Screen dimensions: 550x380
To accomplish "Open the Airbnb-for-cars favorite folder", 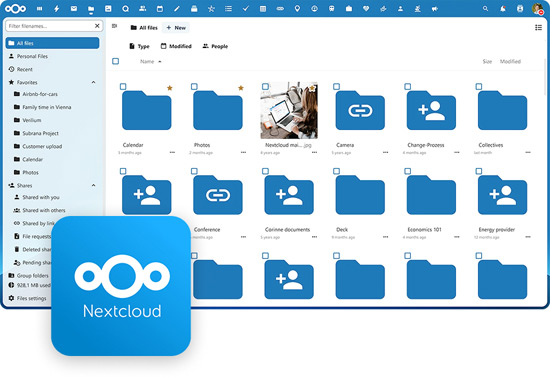I will click(x=40, y=94).
